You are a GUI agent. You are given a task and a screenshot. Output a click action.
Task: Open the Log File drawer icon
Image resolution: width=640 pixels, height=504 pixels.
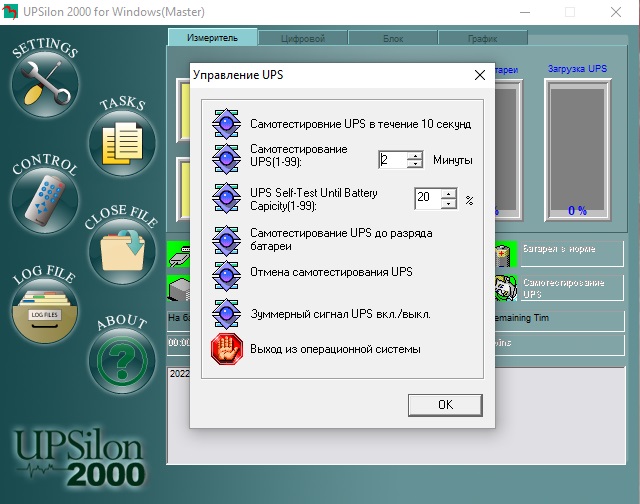45,311
